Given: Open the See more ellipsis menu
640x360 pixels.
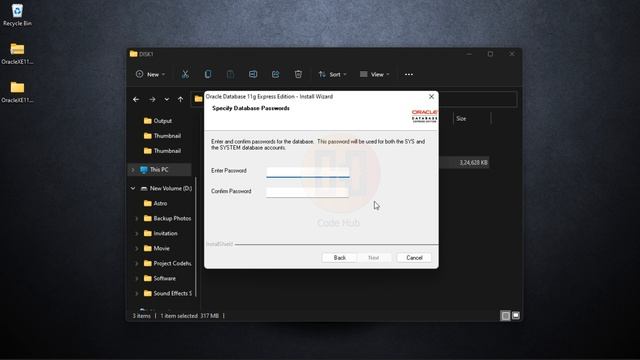Looking at the screenshot, I should point(409,74).
